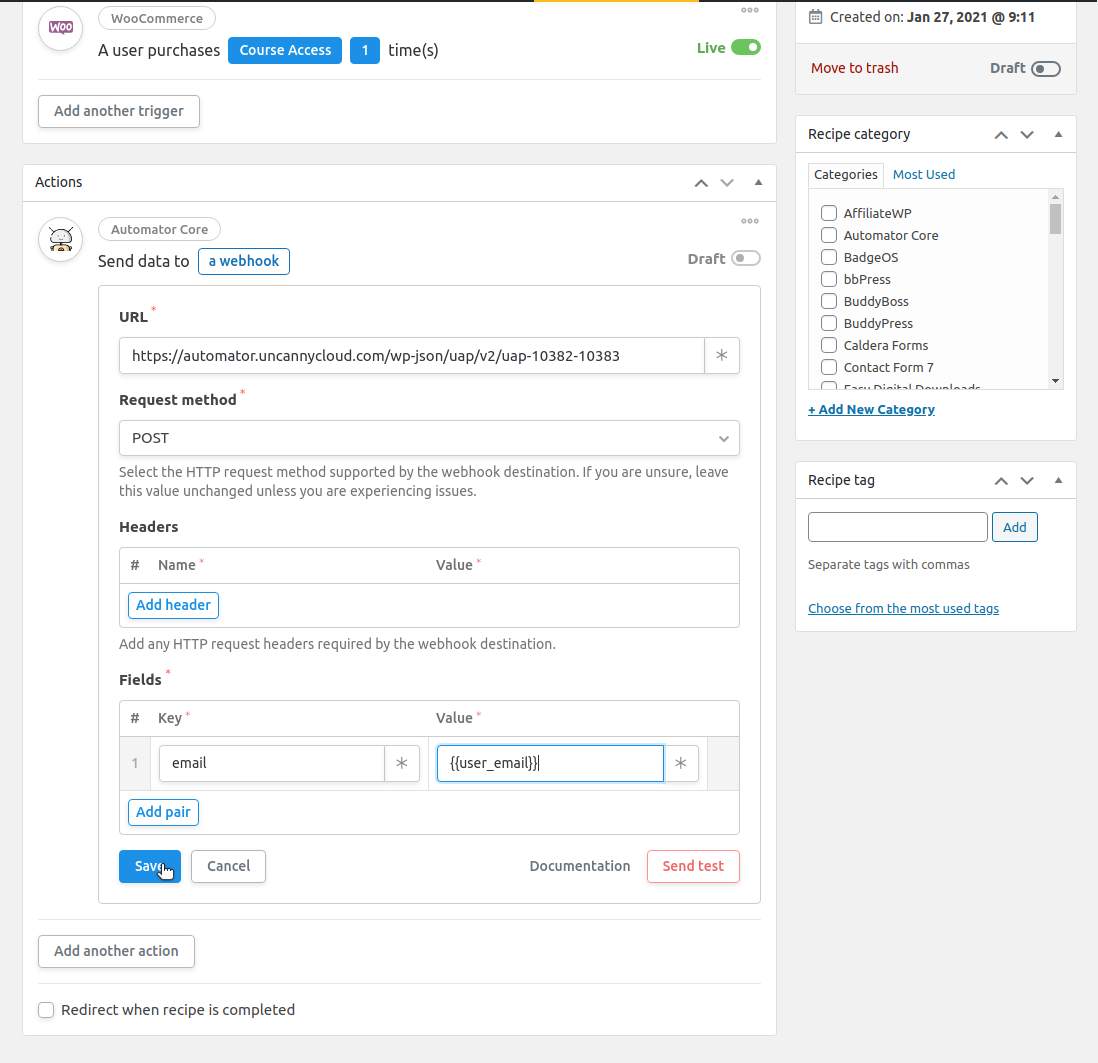Open the WooCommerce trigger three-dot menu
1098x1063 pixels.
coord(750,10)
